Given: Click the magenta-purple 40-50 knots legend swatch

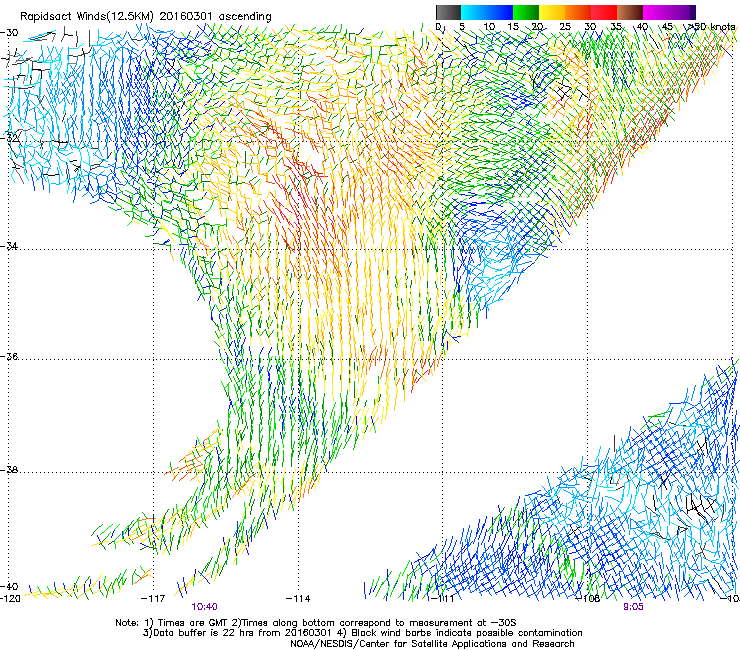Looking at the screenshot, I should tap(669, 12).
